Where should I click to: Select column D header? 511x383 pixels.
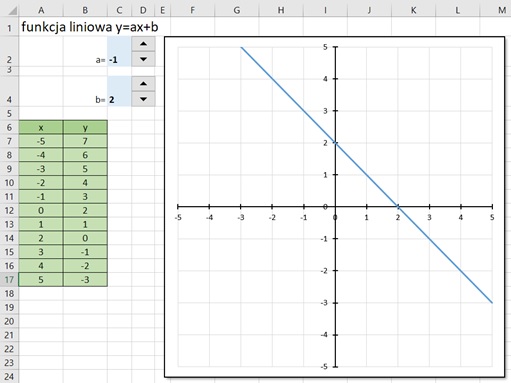tap(143, 10)
